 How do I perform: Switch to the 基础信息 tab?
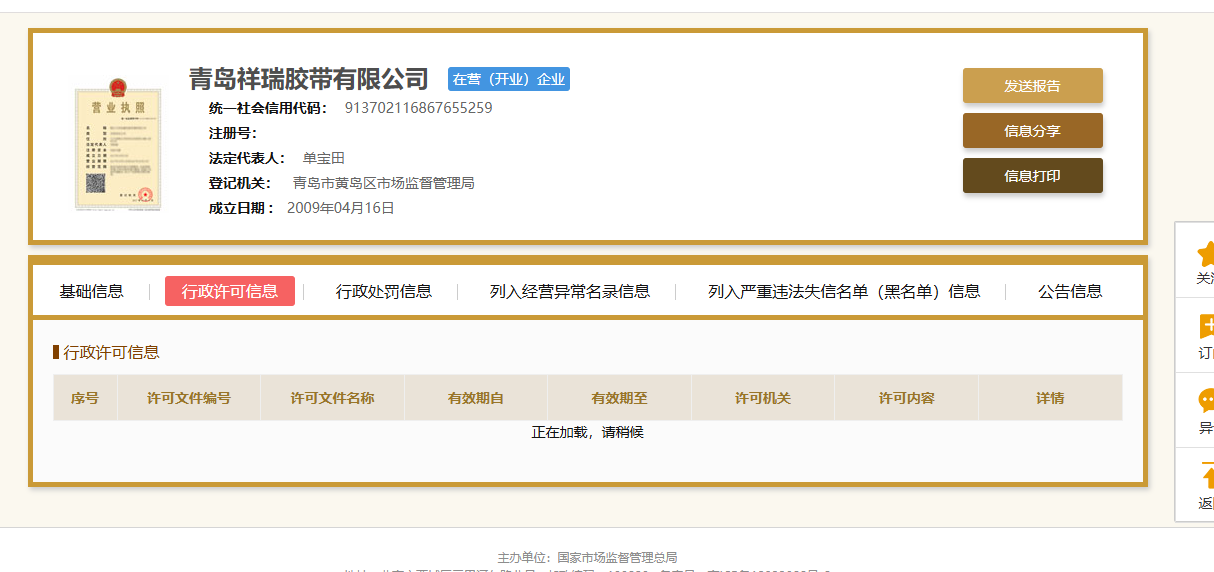point(91,291)
